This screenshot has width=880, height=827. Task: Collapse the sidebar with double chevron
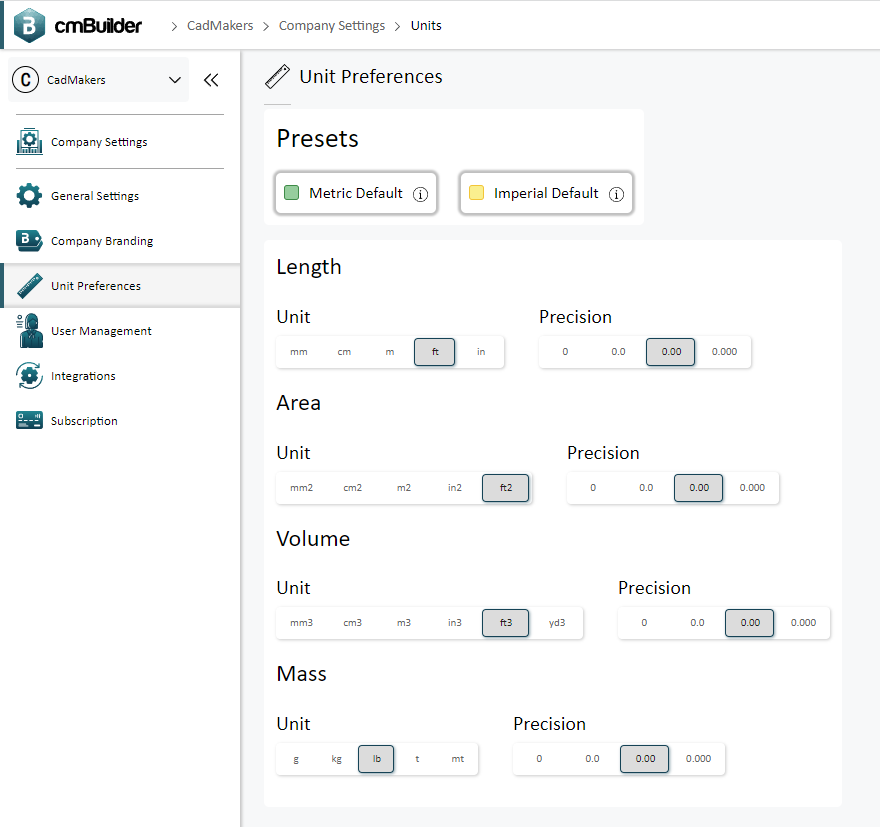(x=211, y=80)
